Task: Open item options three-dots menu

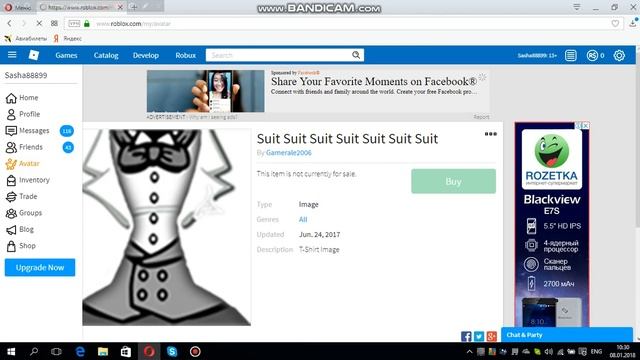Action: click(491, 134)
